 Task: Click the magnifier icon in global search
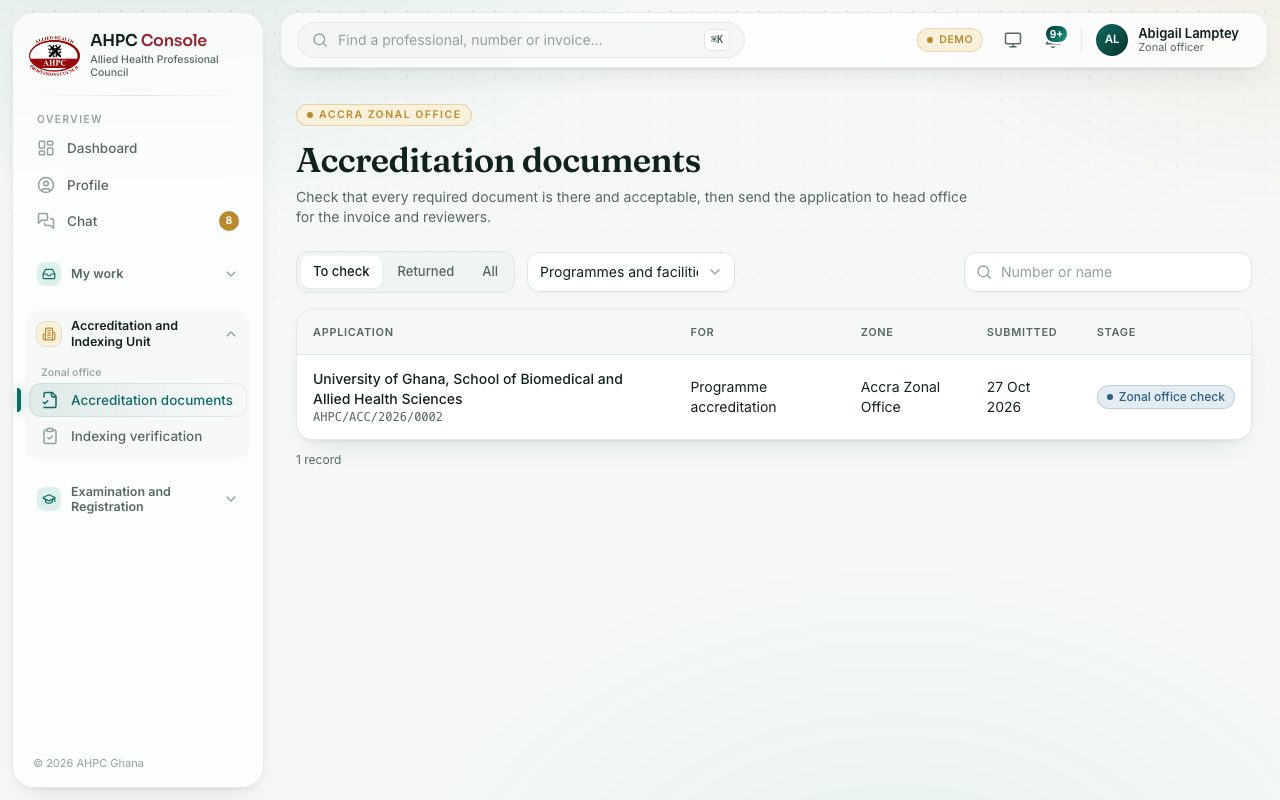coord(321,40)
